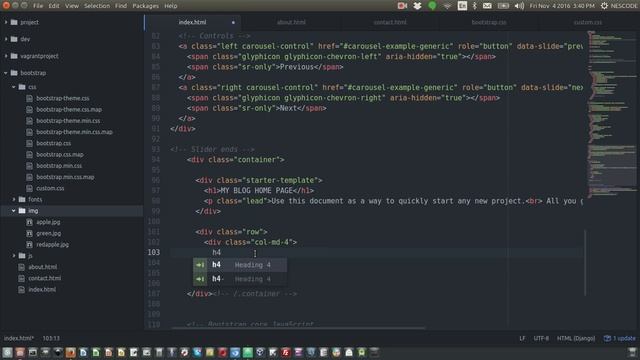Click the package update icon in status bar
The width and height of the screenshot is (640, 360).
point(607,338)
